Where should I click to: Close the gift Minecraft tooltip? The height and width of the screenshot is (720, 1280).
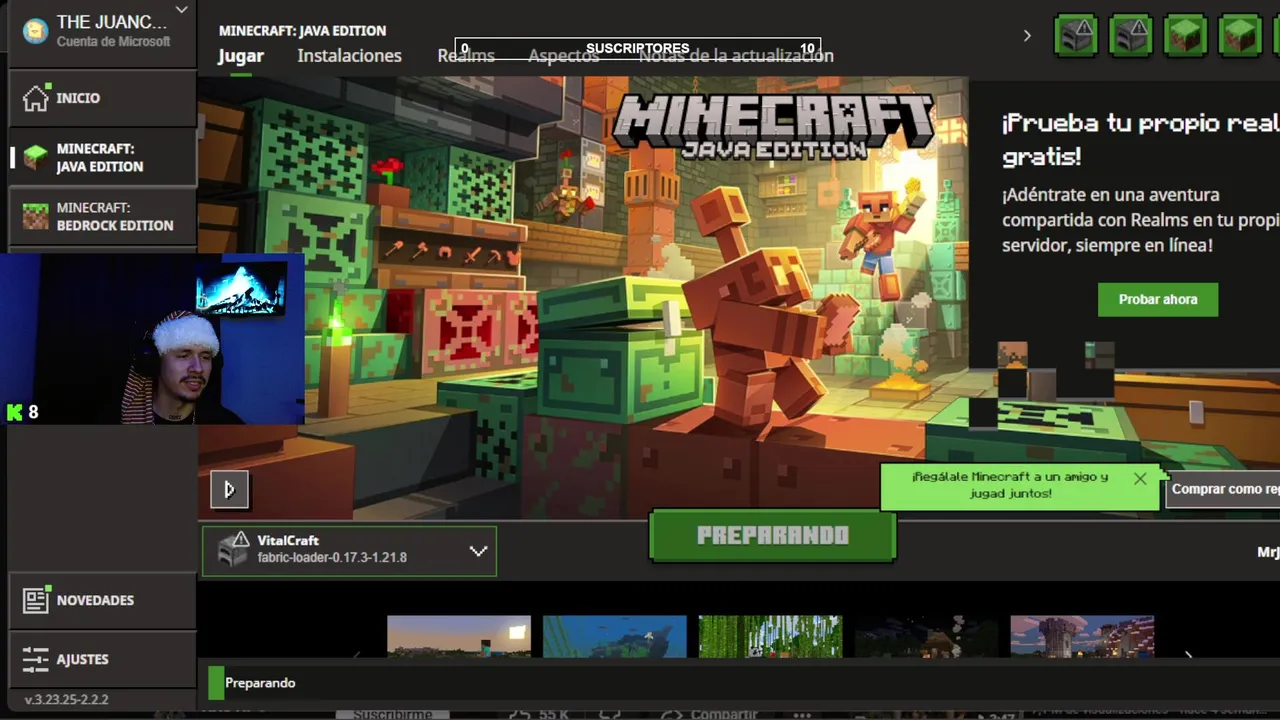coord(1140,478)
